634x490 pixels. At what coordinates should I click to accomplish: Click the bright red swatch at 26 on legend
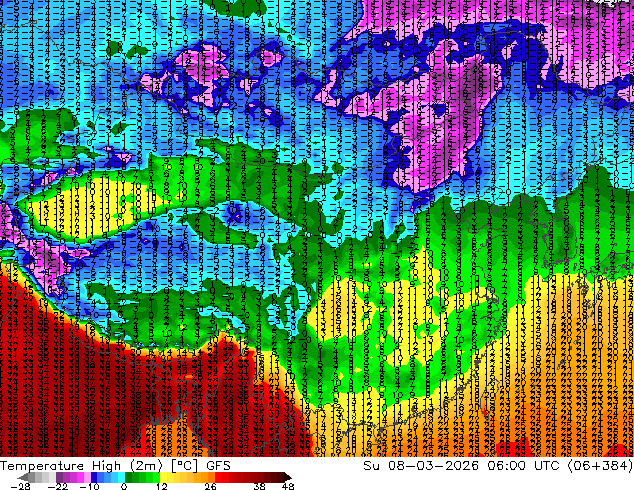(x=218, y=477)
